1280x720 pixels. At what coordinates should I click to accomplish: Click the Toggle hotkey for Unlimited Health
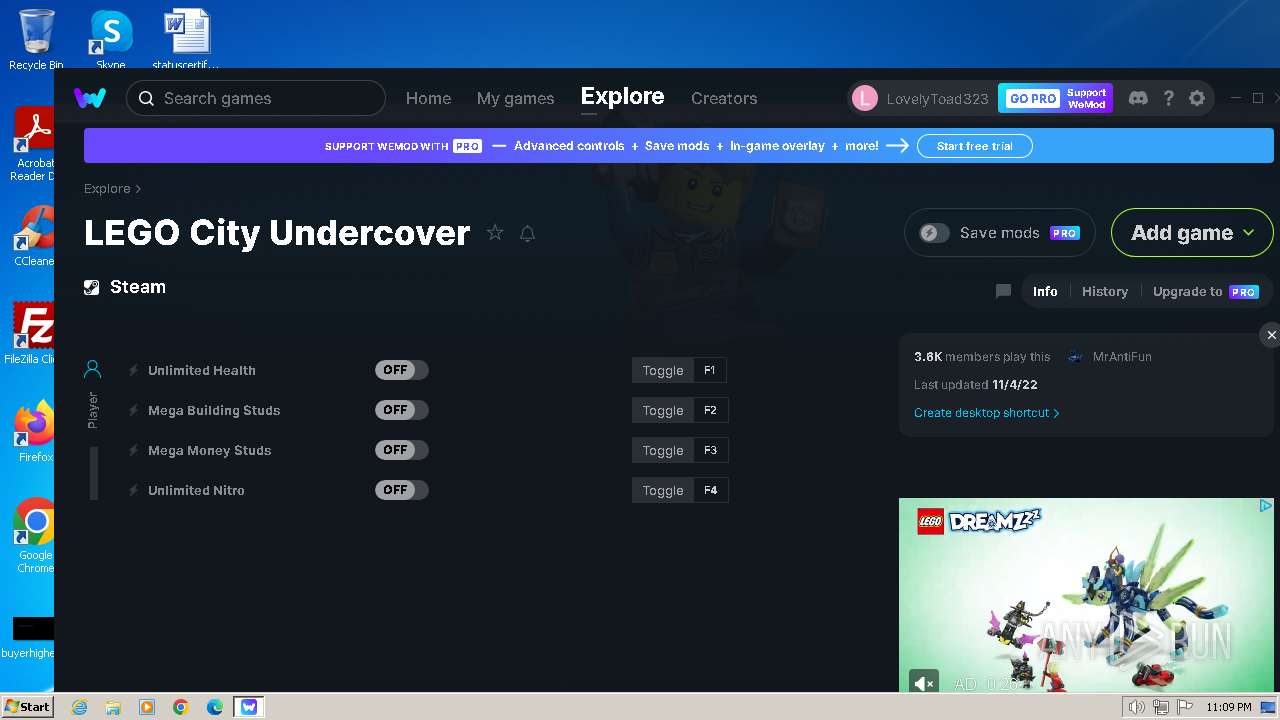(x=663, y=370)
